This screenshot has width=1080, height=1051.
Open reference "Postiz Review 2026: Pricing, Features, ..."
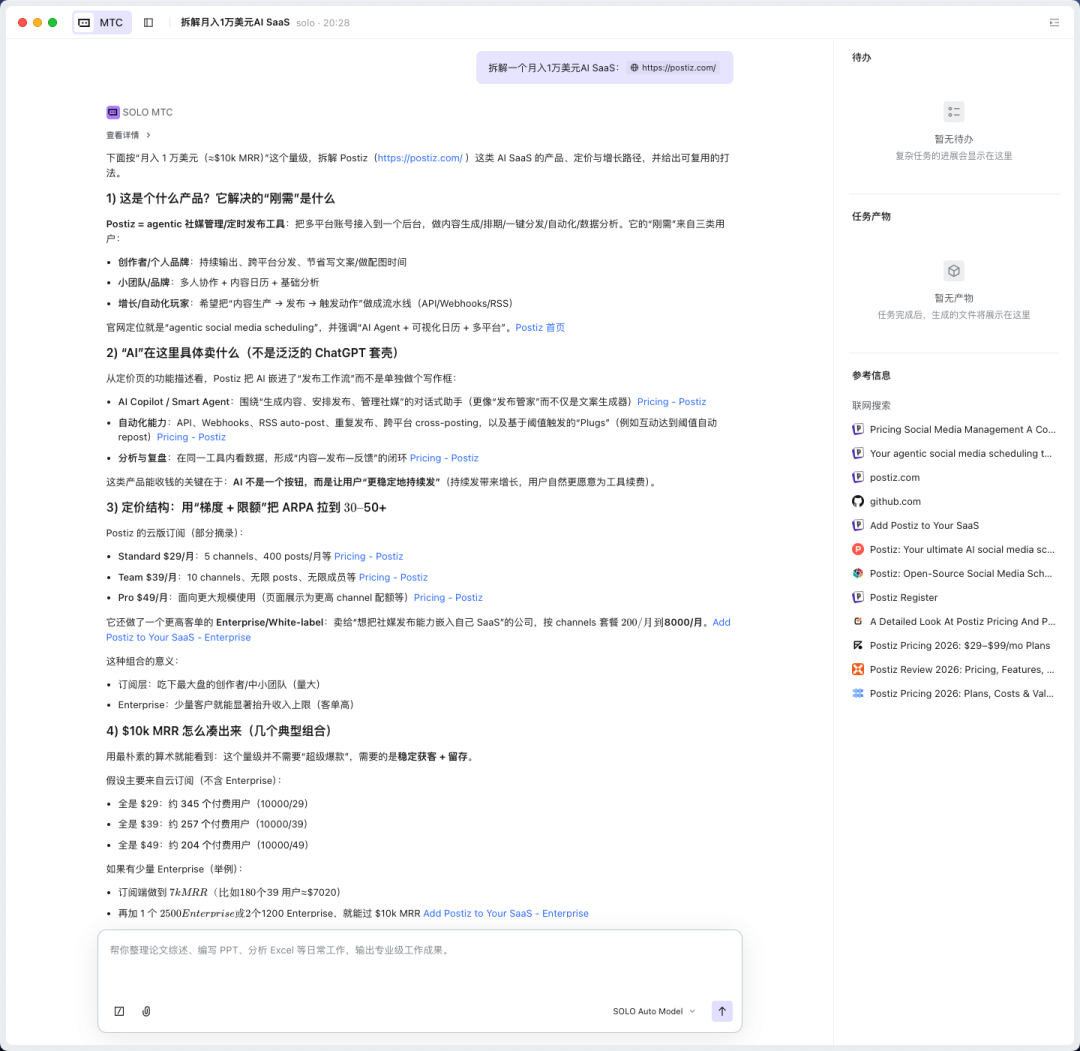coord(953,669)
